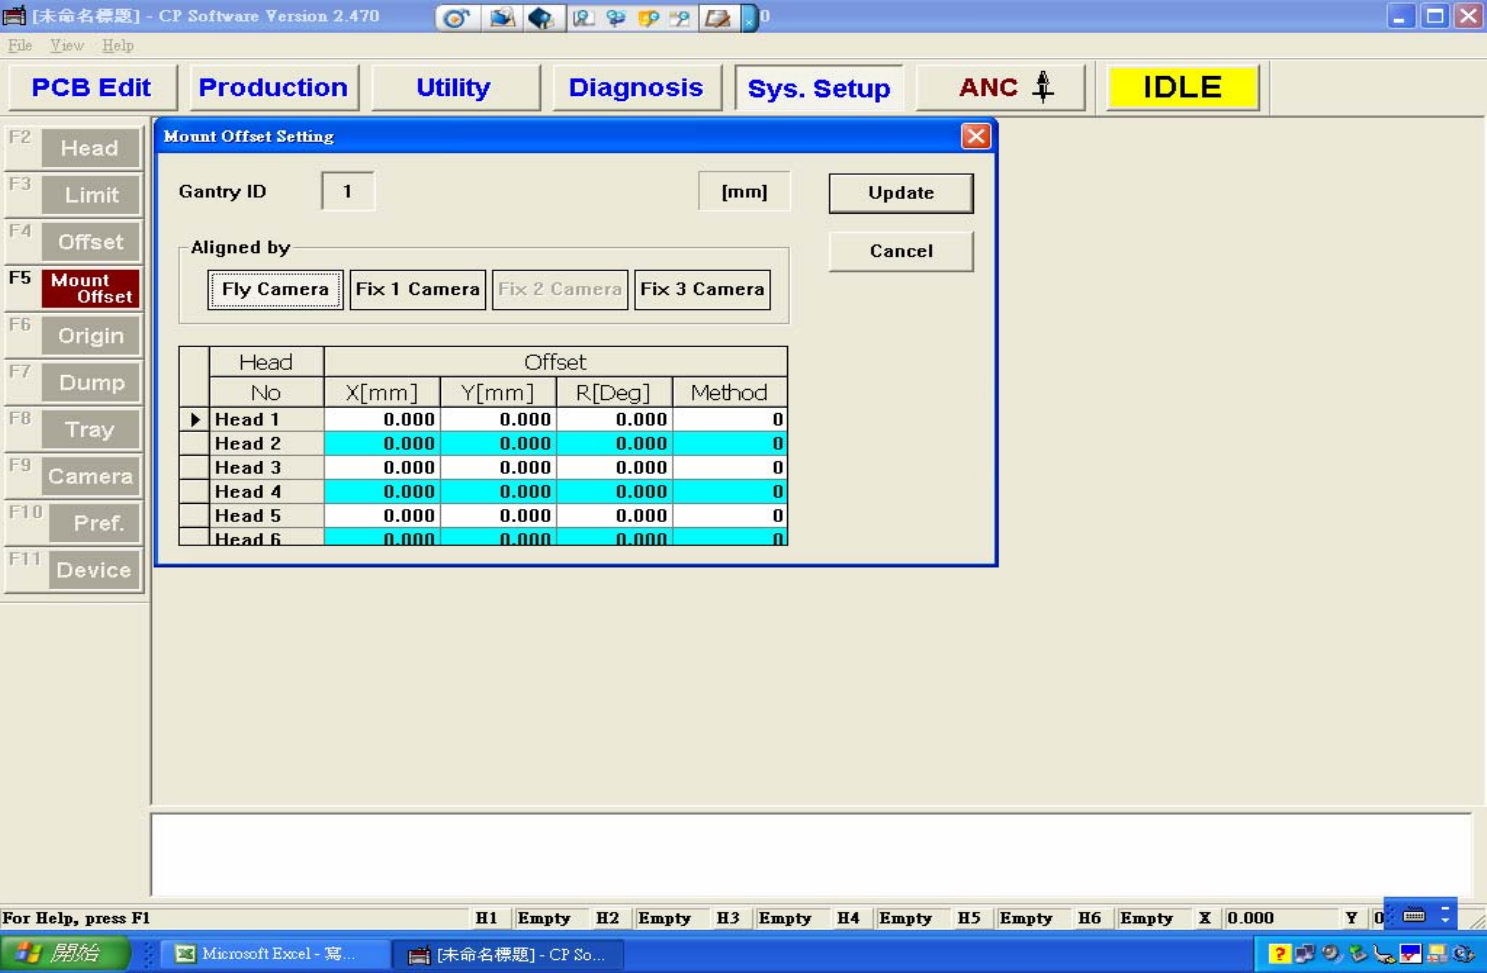Image resolution: width=1487 pixels, height=973 pixels.
Task: Open the File menu
Action: [x=20, y=45]
